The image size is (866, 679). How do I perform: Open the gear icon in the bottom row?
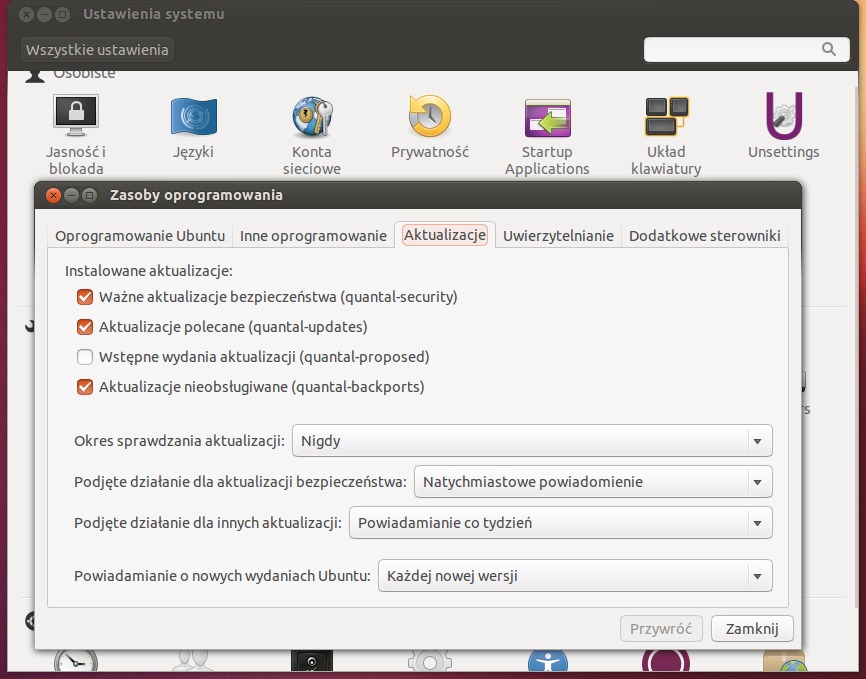430,660
